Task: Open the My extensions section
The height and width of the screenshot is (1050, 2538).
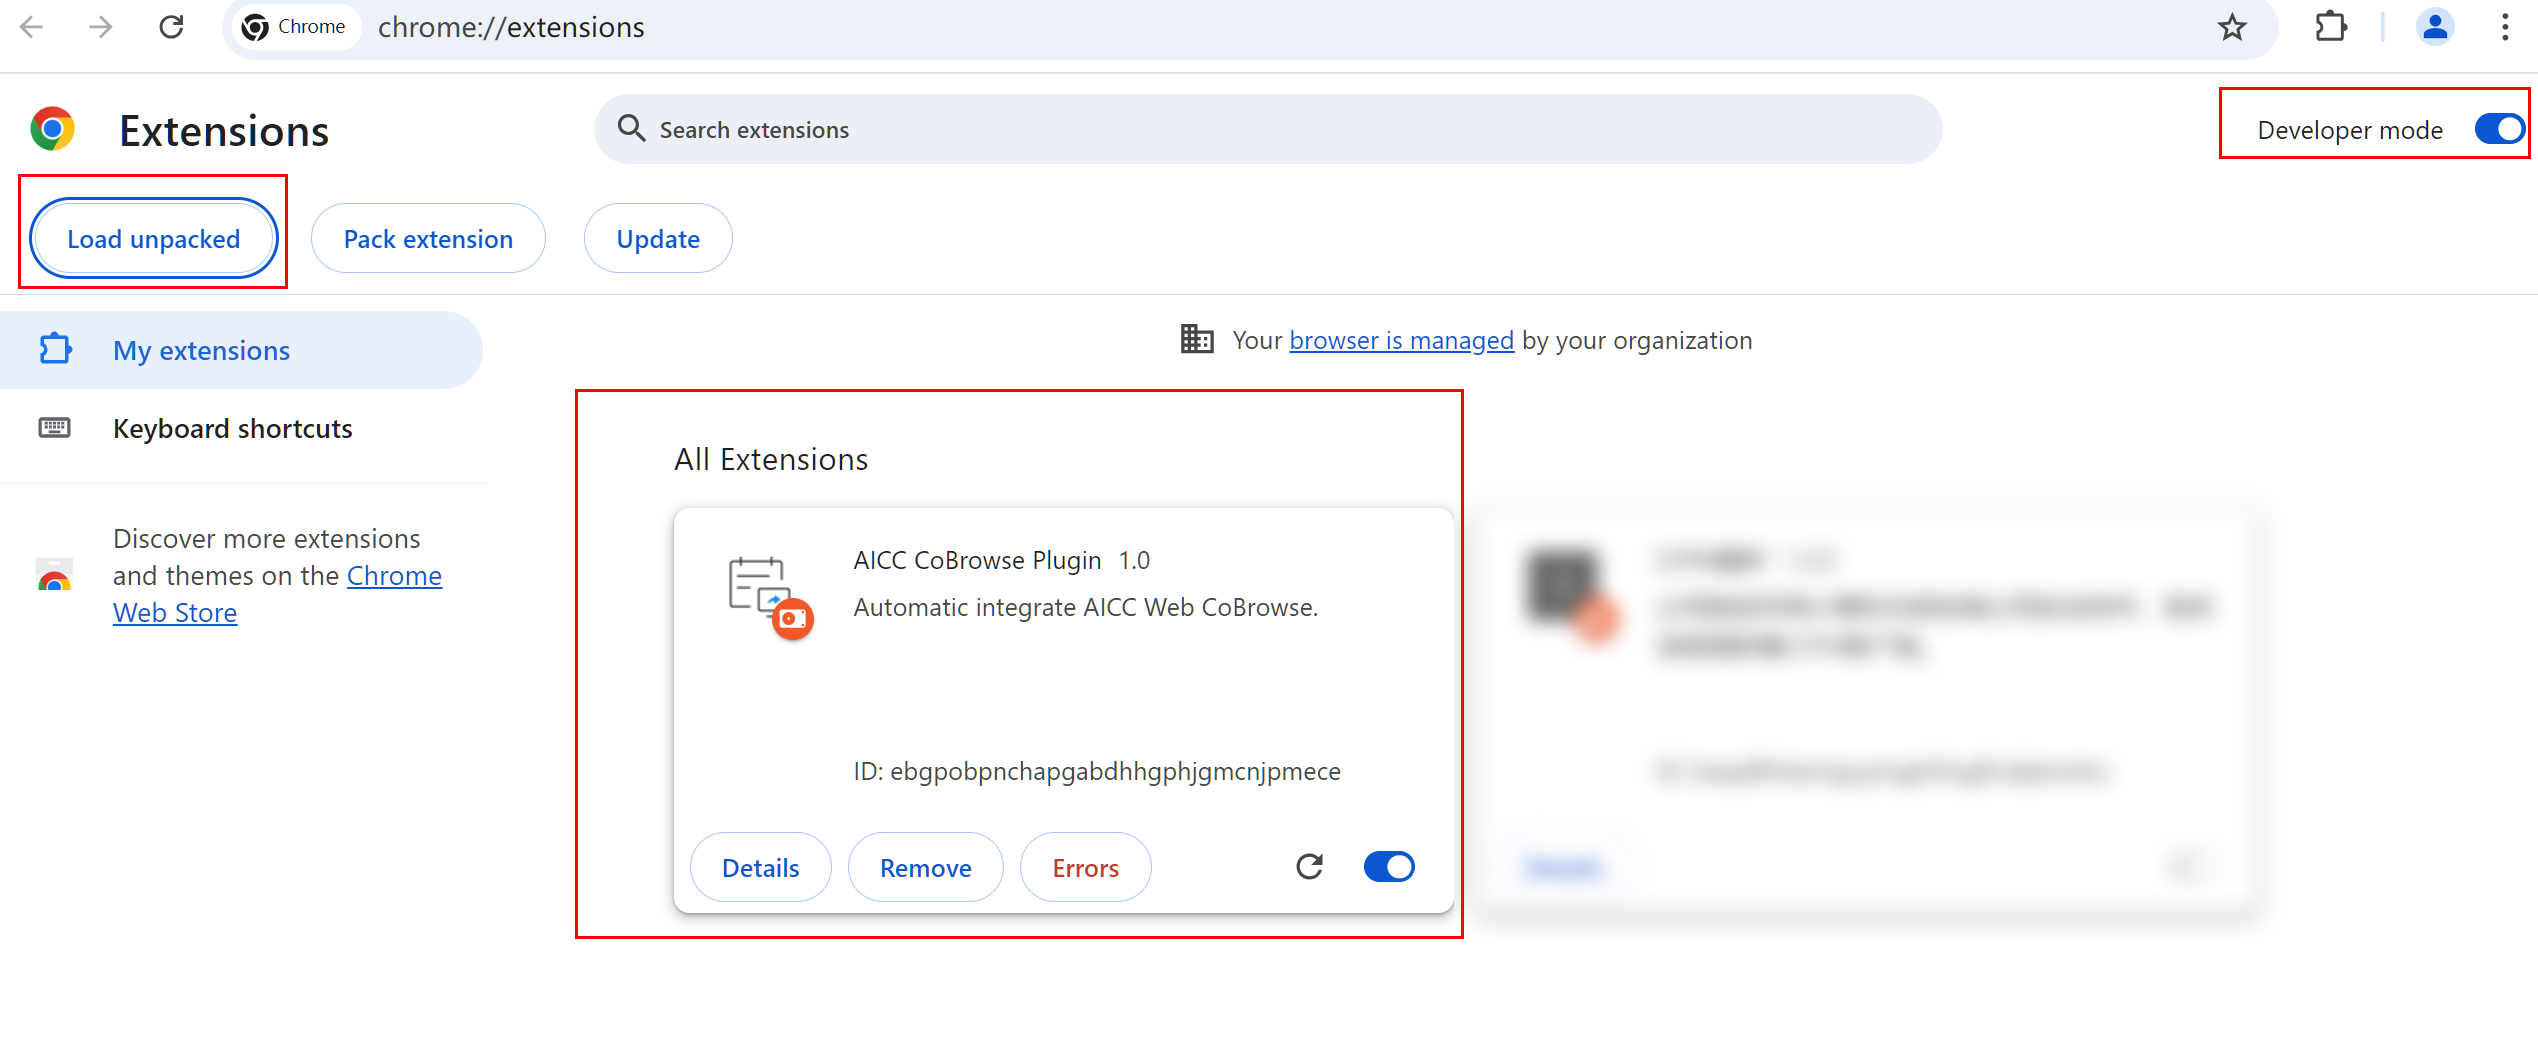Action: coord(241,350)
